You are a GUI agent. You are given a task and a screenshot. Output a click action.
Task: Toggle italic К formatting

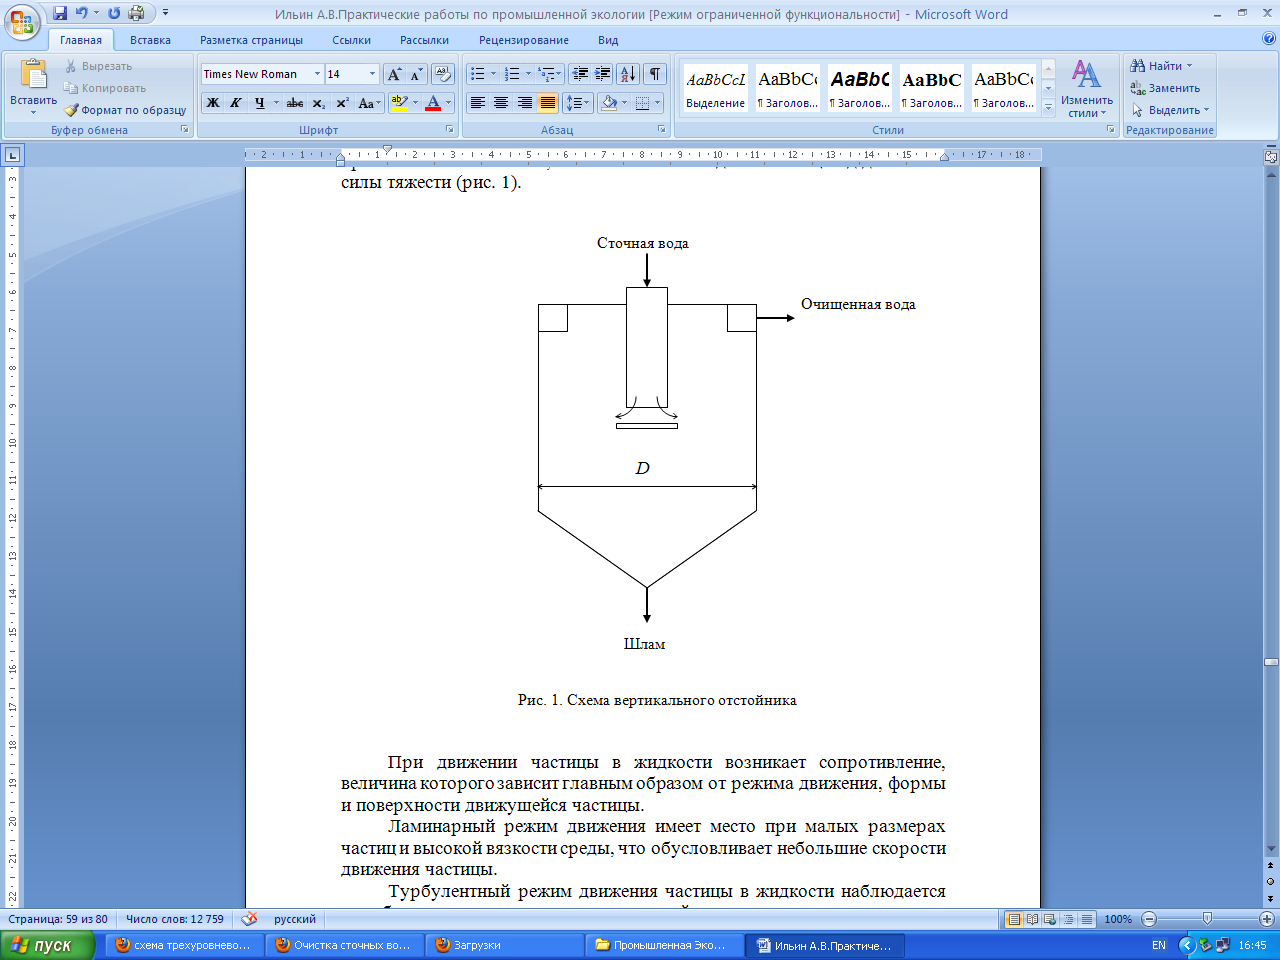pos(236,103)
